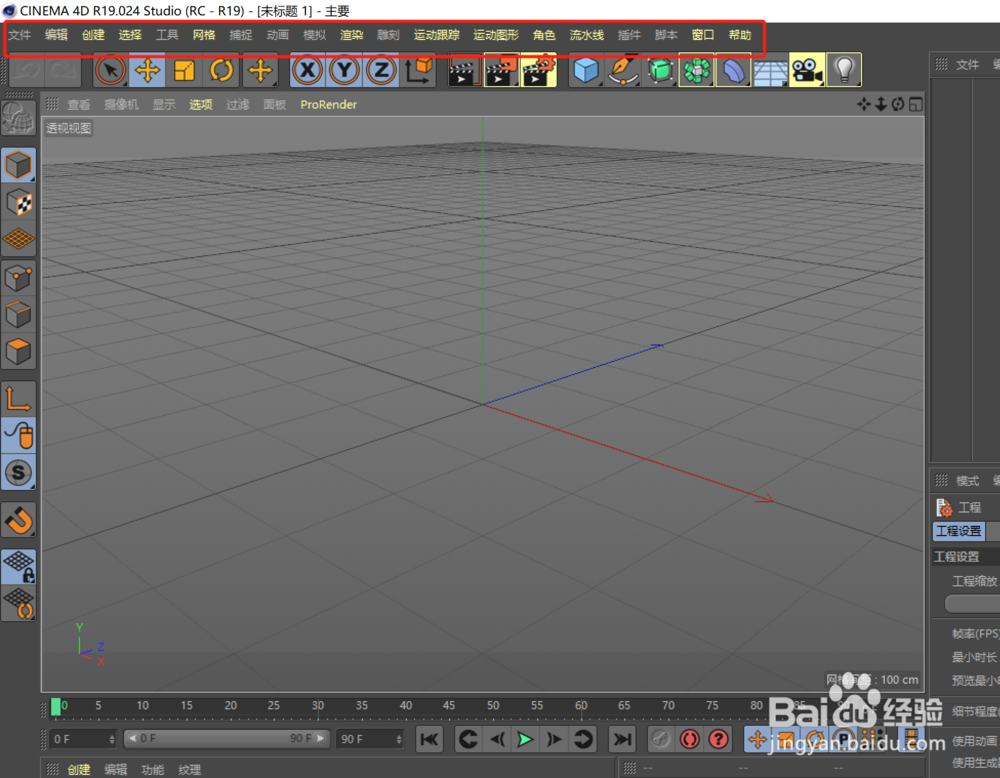
Task: Open the 编辑 menu
Action: 56,35
